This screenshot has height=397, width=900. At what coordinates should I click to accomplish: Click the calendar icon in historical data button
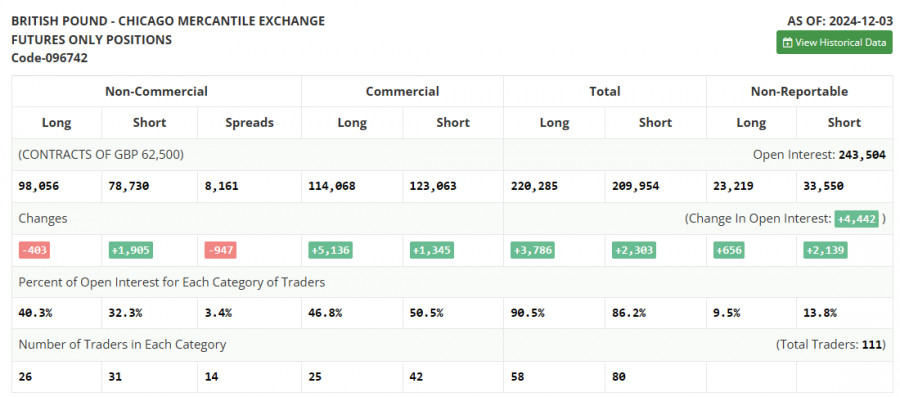pyautogui.click(x=788, y=43)
